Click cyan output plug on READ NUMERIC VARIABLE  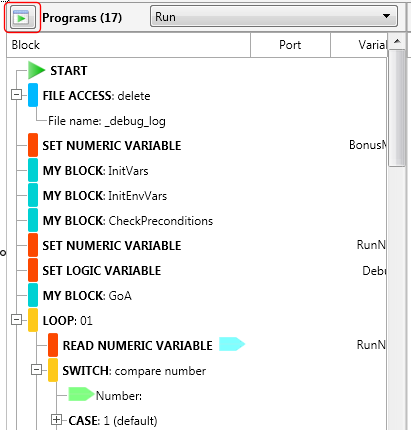[232, 344]
